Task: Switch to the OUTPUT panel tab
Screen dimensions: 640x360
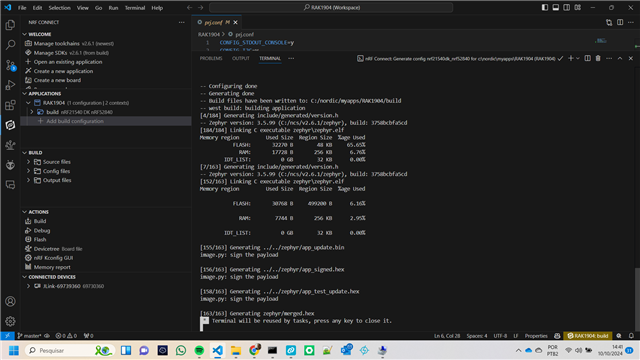Action: [x=241, y=58]
